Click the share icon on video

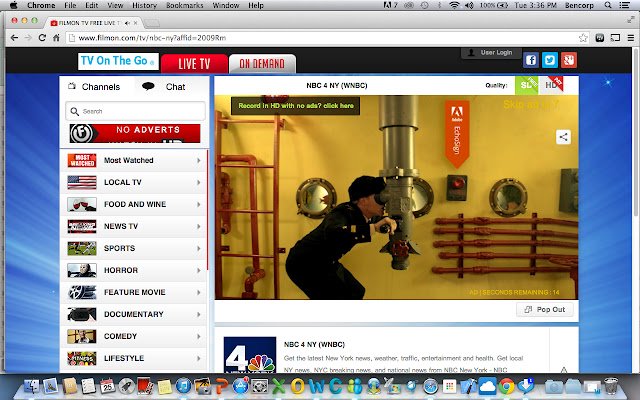coord(563,137)
